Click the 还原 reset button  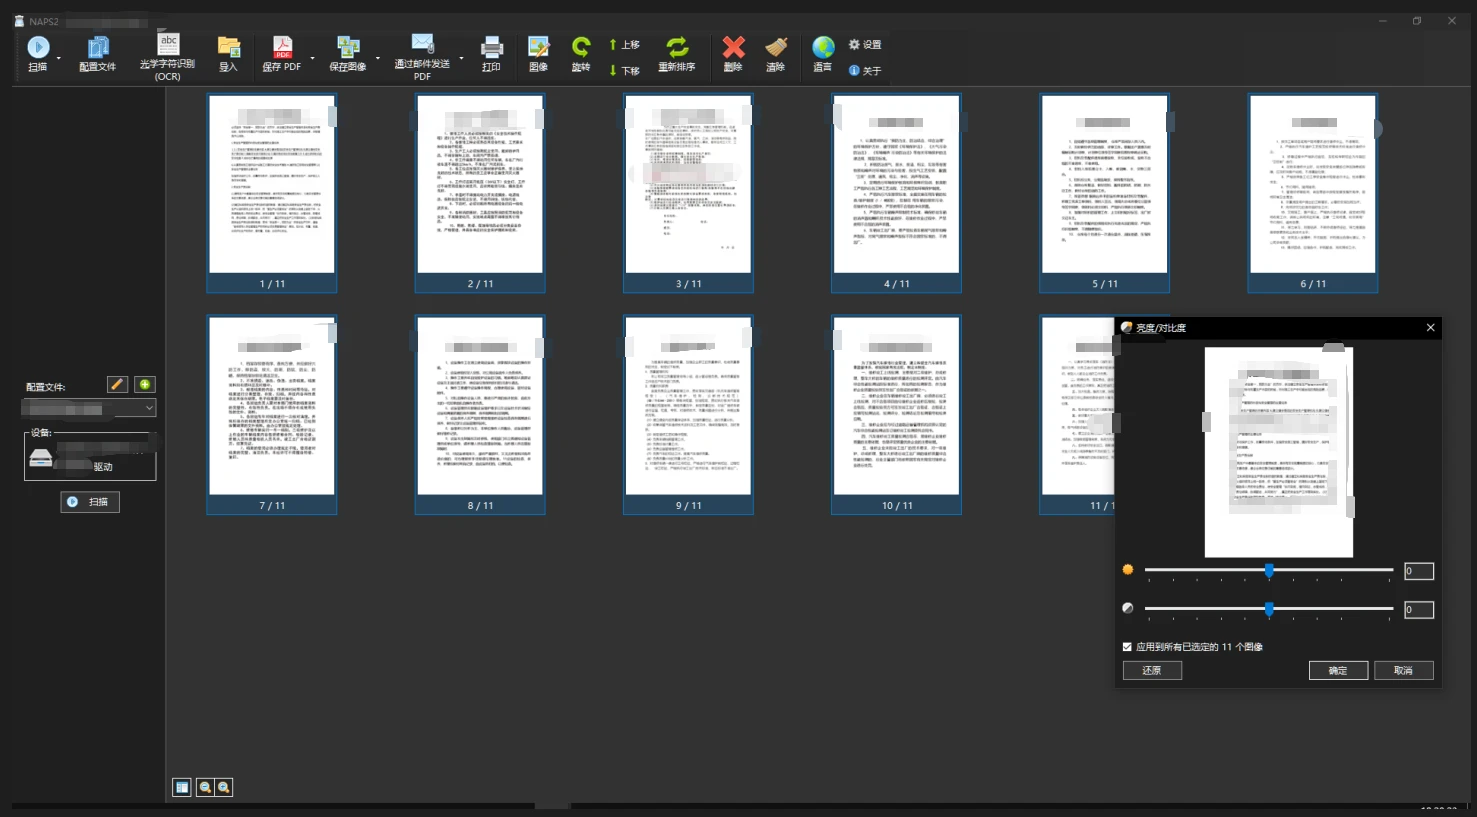1152,671
